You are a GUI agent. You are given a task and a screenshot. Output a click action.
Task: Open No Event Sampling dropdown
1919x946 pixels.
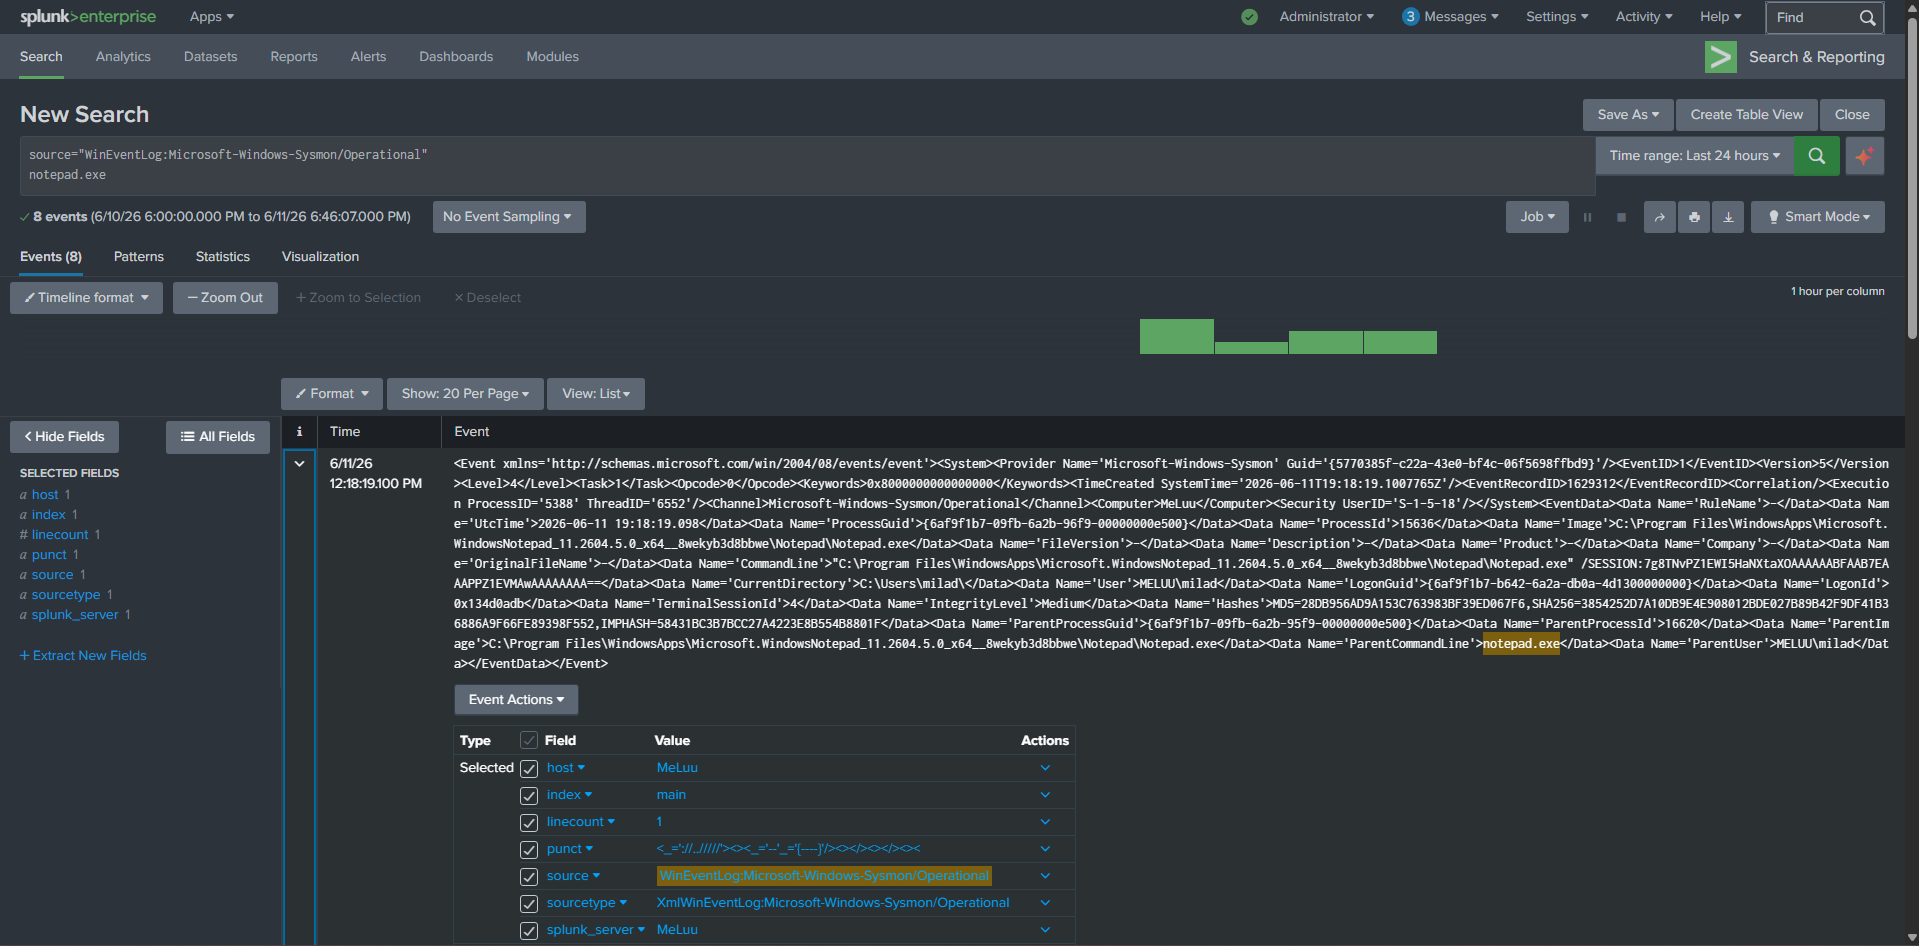[x=508, y=217]
